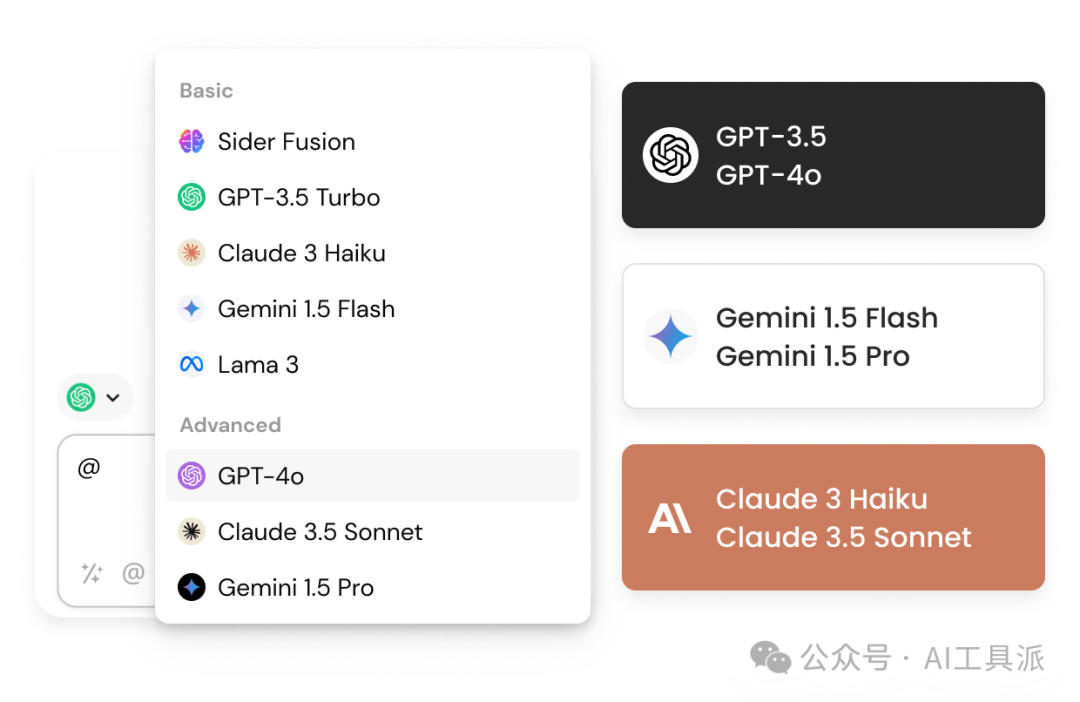Click the dark GPT-3.5 / GPT-4o card
The height and width of the screenshot is (702, 1080).
833,155
